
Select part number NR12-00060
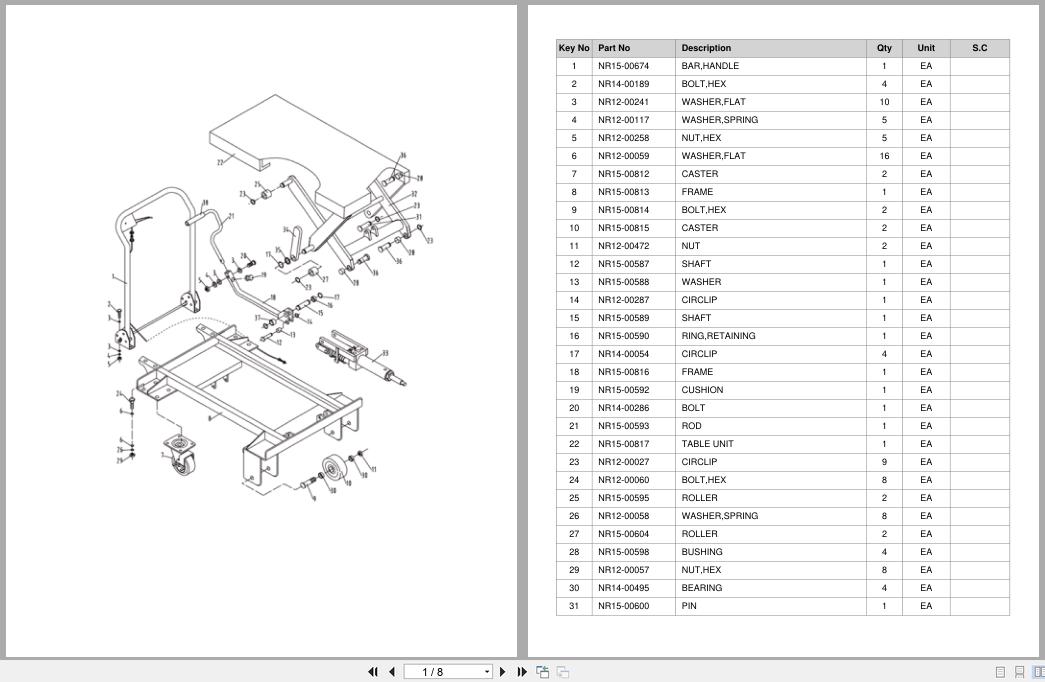click(623, 480)
